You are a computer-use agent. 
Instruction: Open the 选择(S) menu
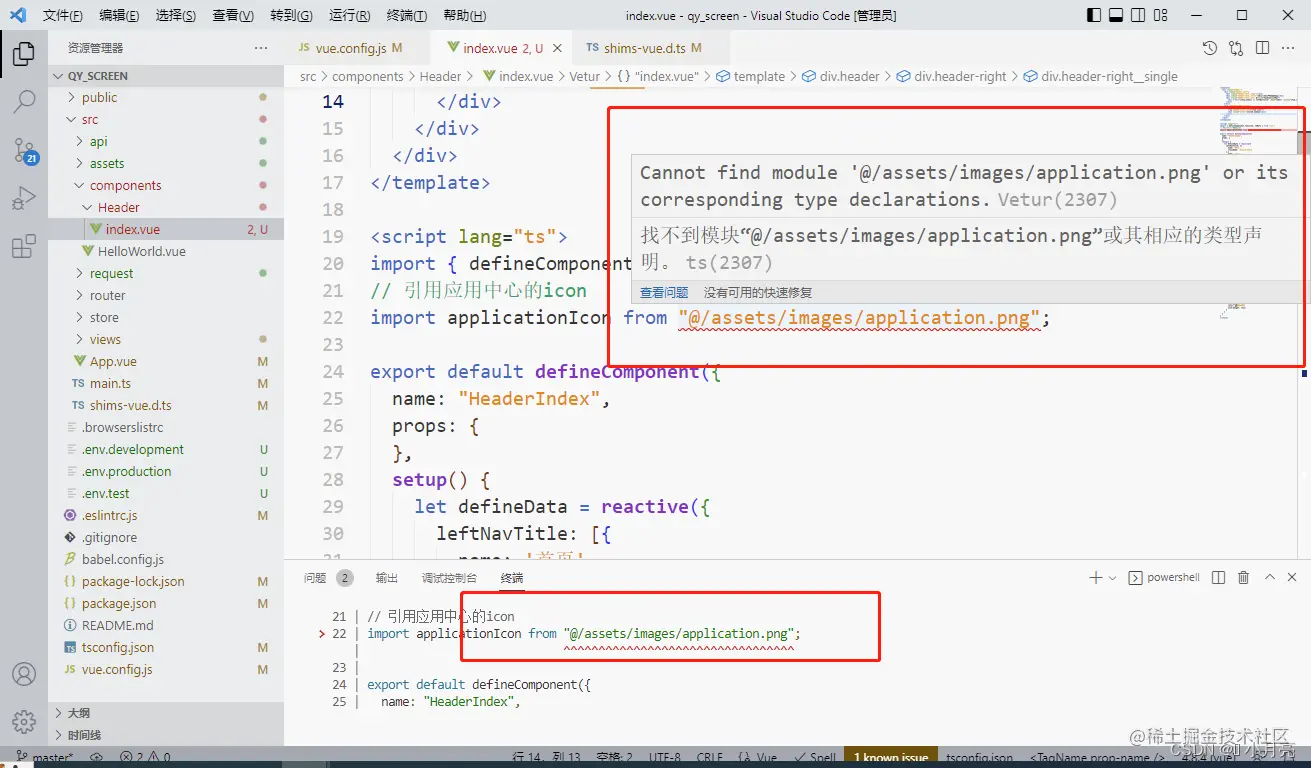tap(176, 15)
